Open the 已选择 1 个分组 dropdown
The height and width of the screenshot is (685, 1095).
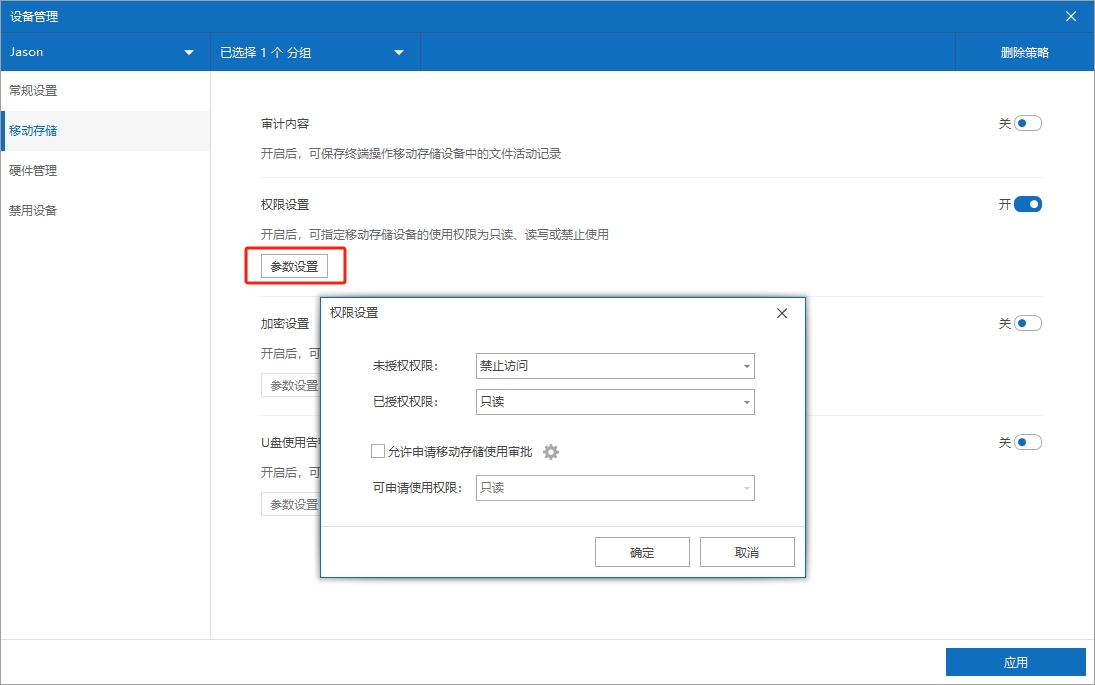pos(313,53)
